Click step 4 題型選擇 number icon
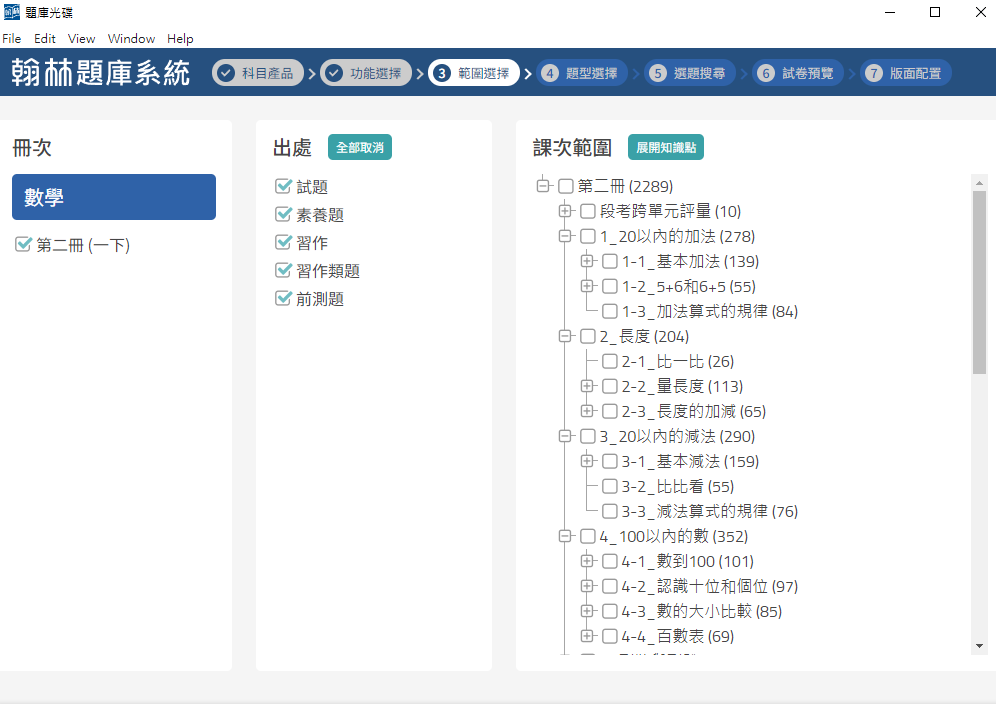Viewport: 996px width, 706px height. 549,73
